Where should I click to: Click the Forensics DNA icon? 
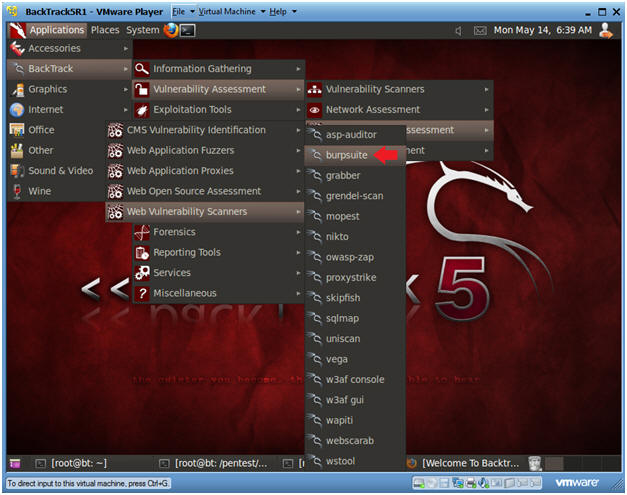click(142, 232)
